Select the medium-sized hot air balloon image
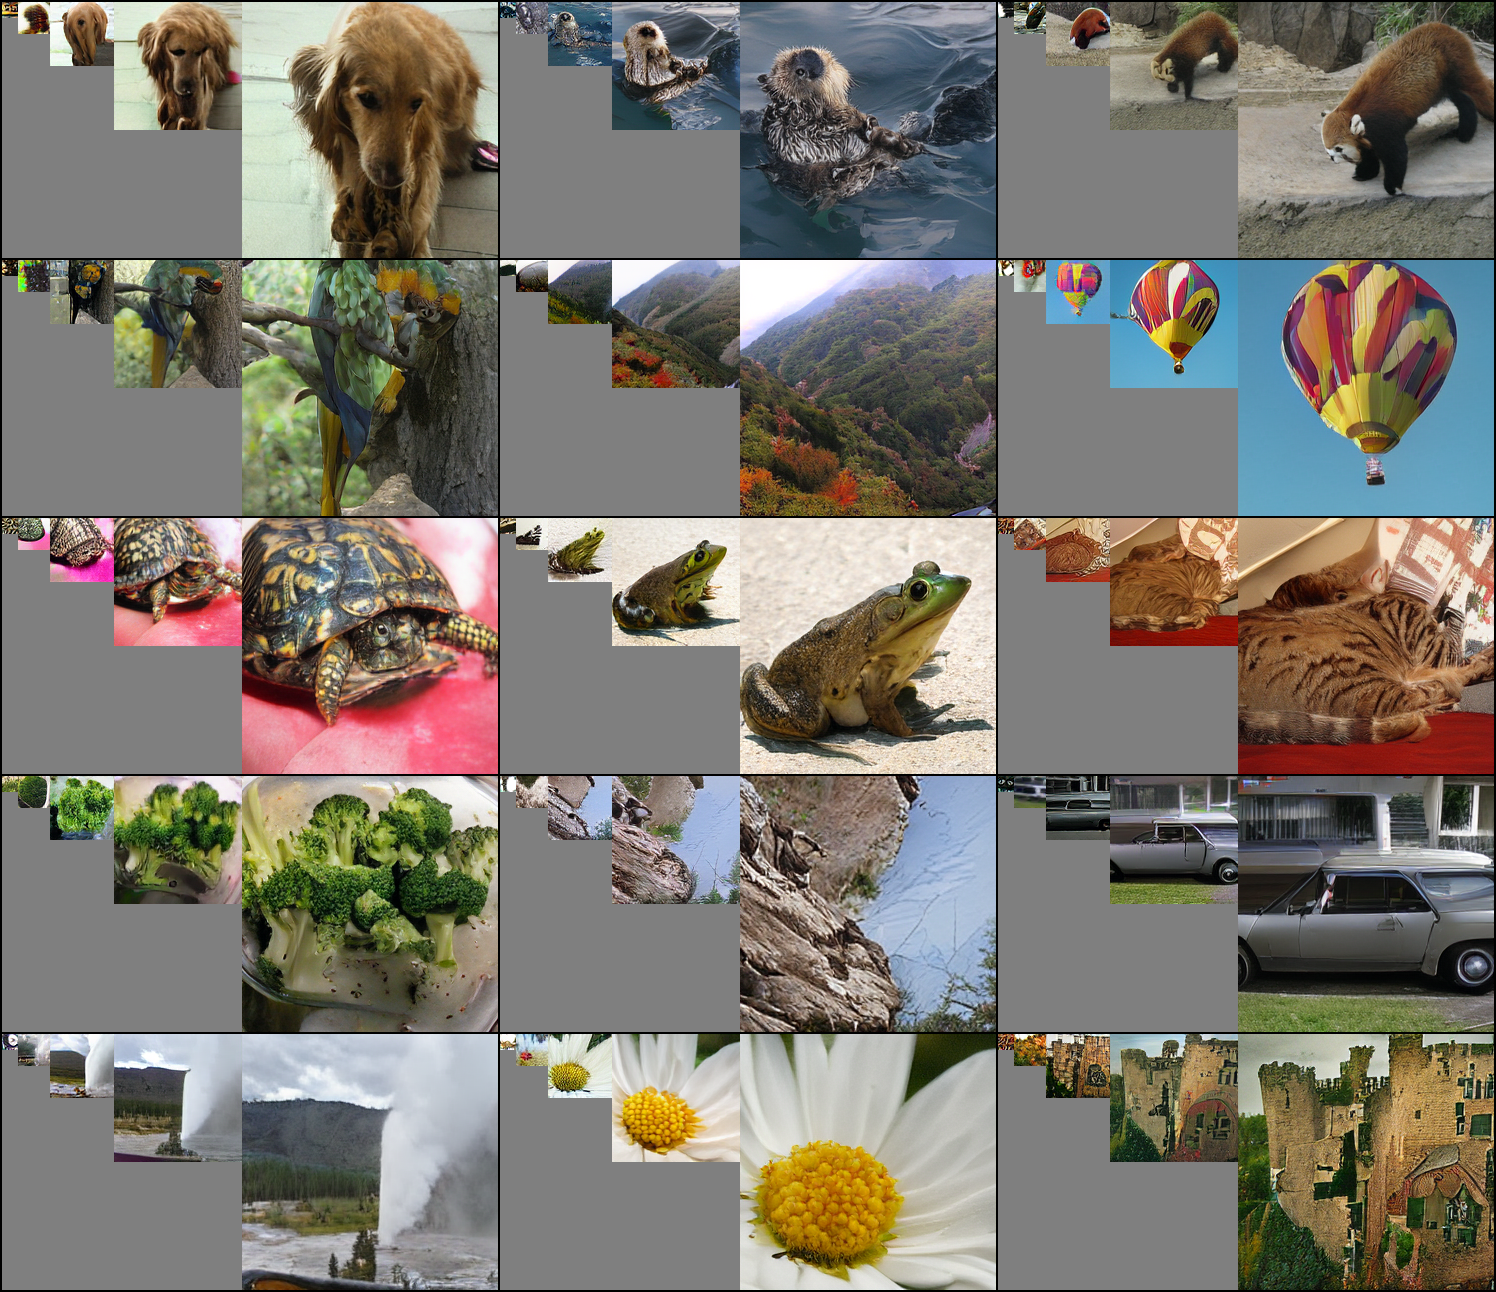 click(x=1174, y=324)
